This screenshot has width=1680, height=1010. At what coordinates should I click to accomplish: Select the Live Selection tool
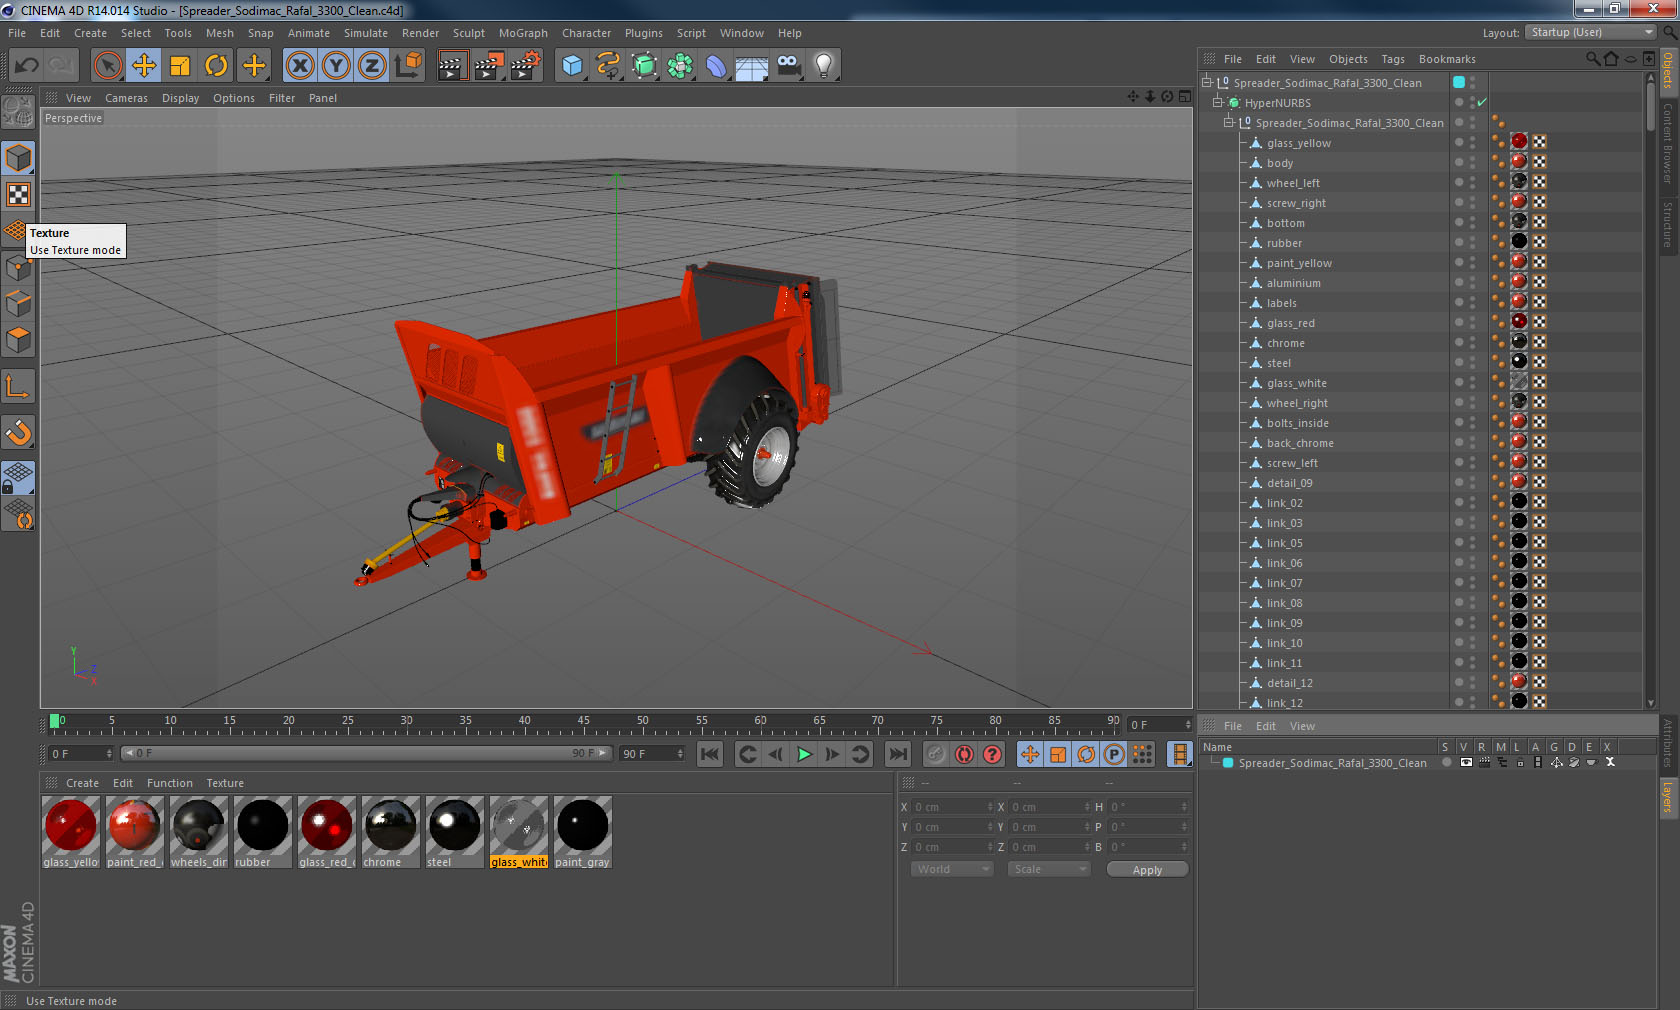click(x=107, y=66)
